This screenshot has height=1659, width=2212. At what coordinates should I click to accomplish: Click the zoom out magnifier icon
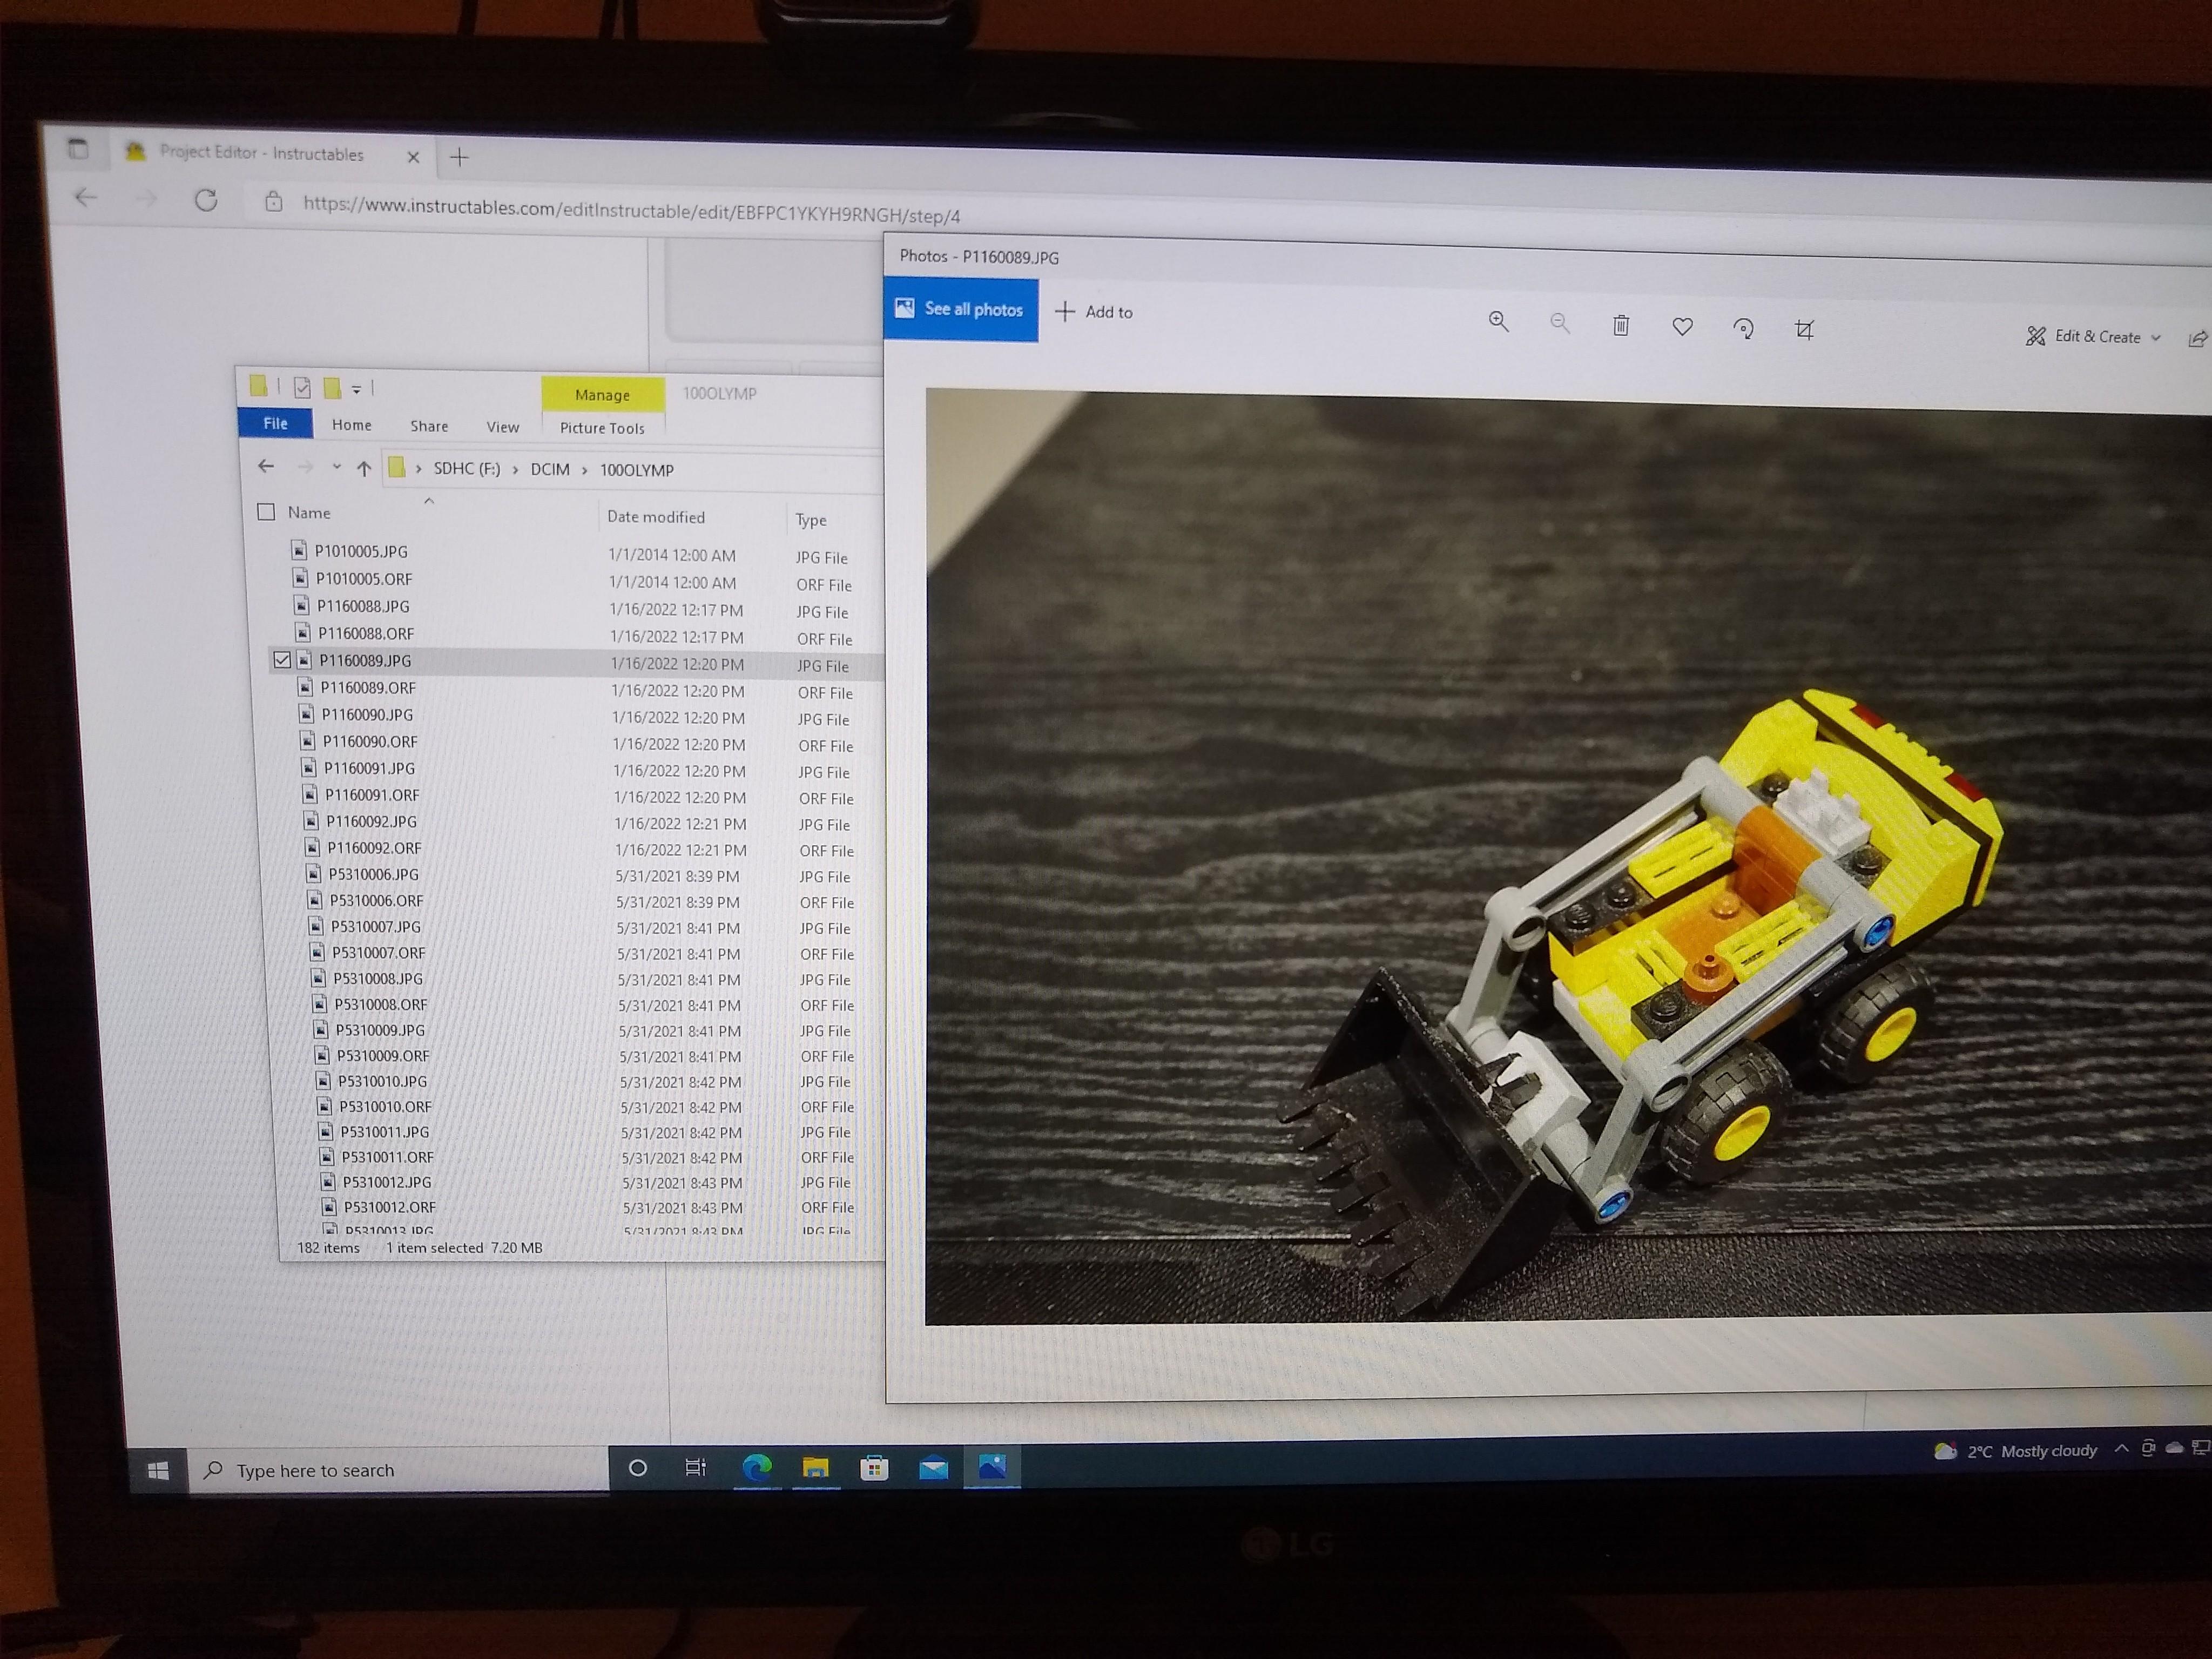tap(1559, 323)
